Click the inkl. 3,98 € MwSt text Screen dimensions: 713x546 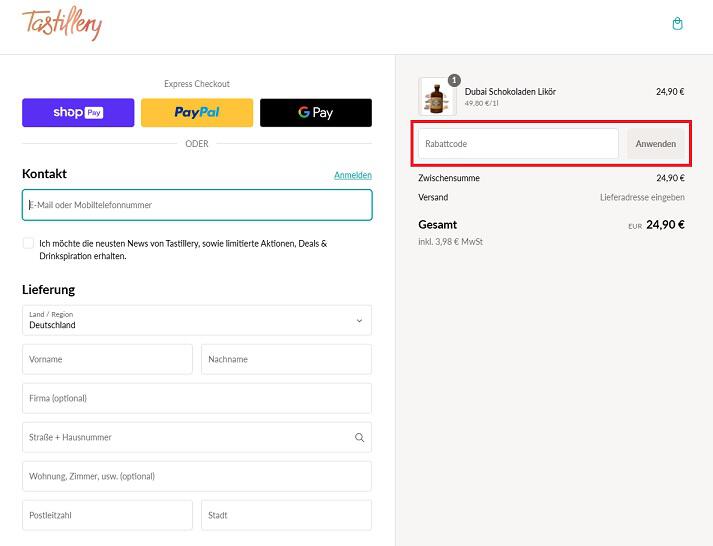(451, 241)
